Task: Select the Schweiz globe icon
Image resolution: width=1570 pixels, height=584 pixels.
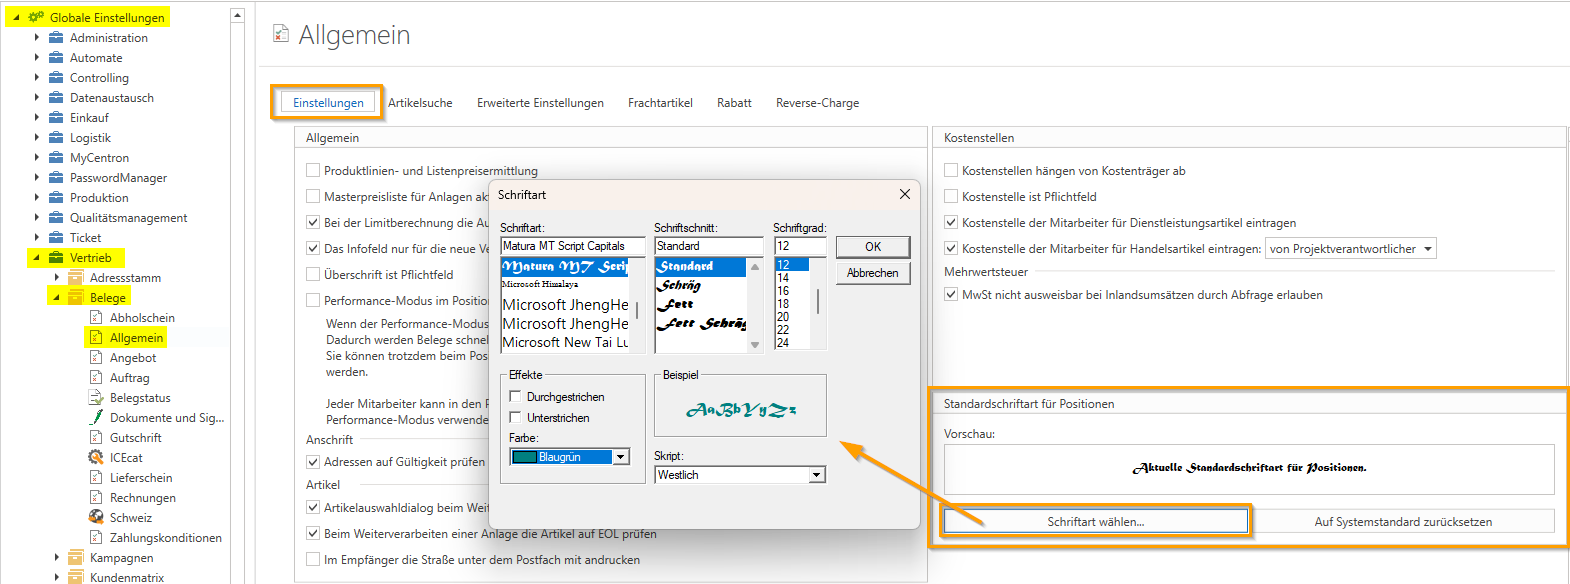Action: click(x=96, y=517)
